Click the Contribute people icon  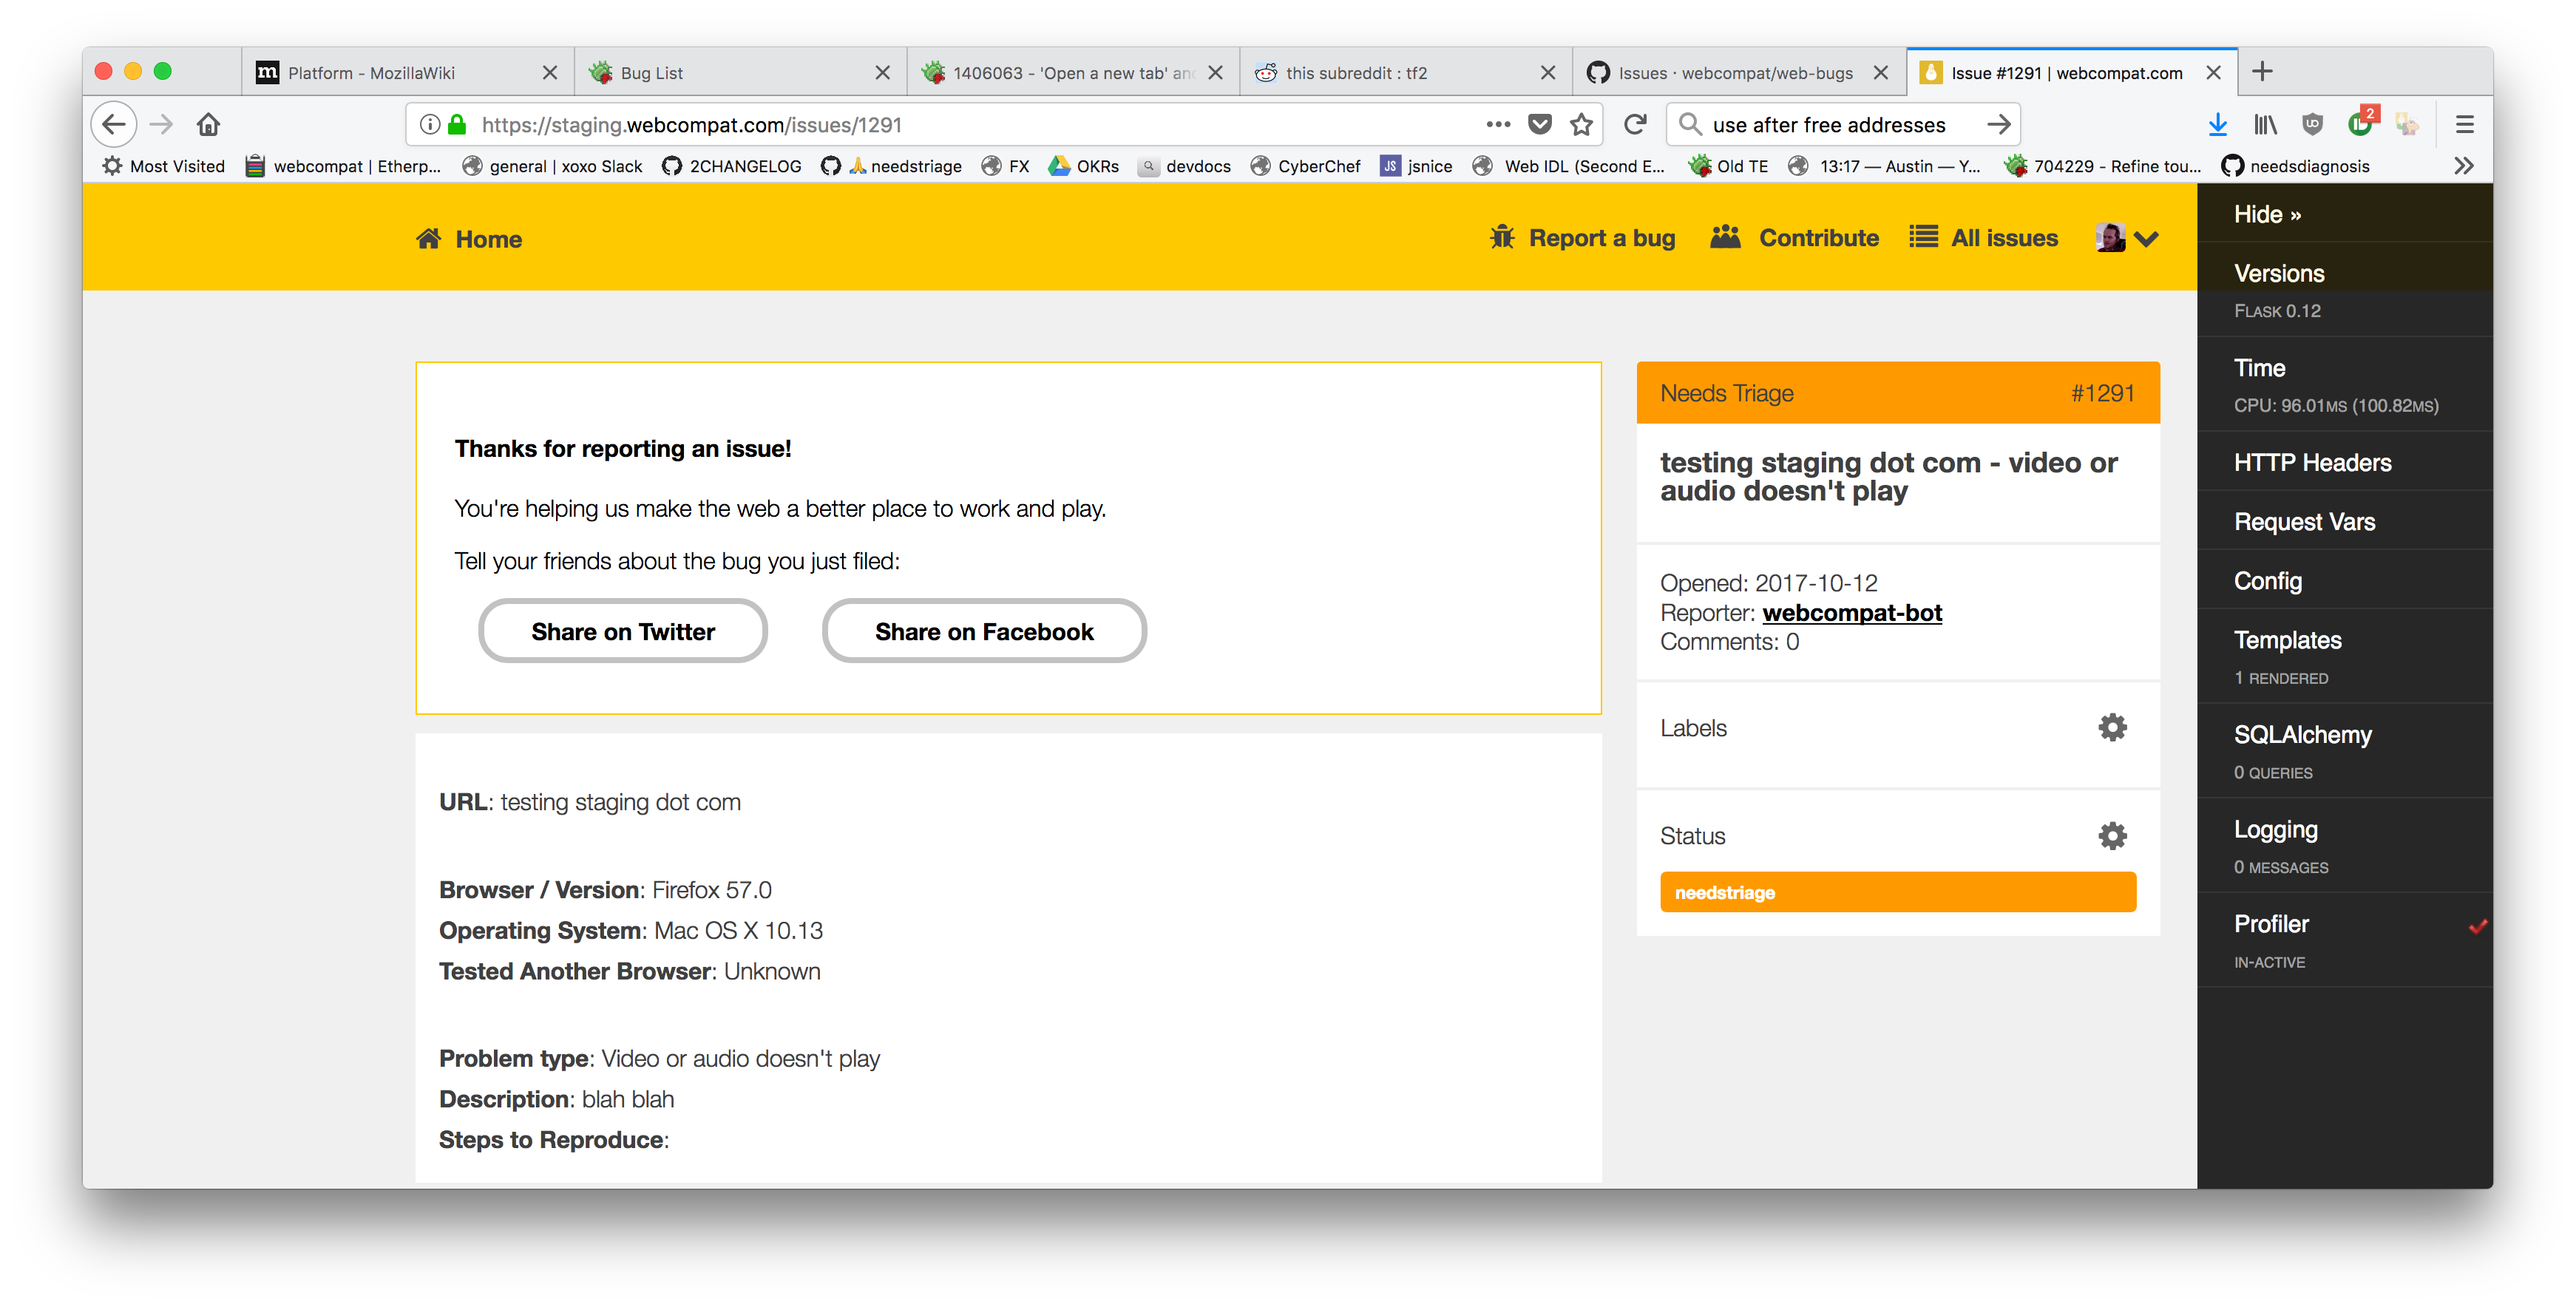click(1725, 237)
